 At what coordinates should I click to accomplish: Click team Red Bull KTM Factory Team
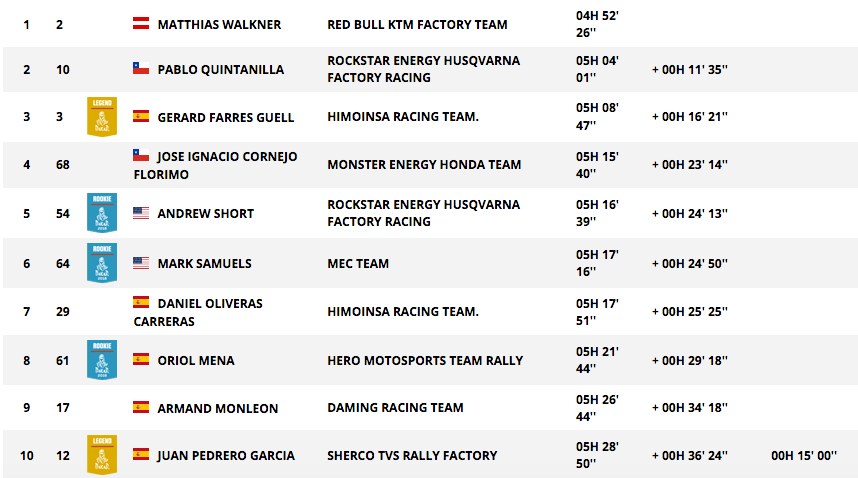pos(418,25)
